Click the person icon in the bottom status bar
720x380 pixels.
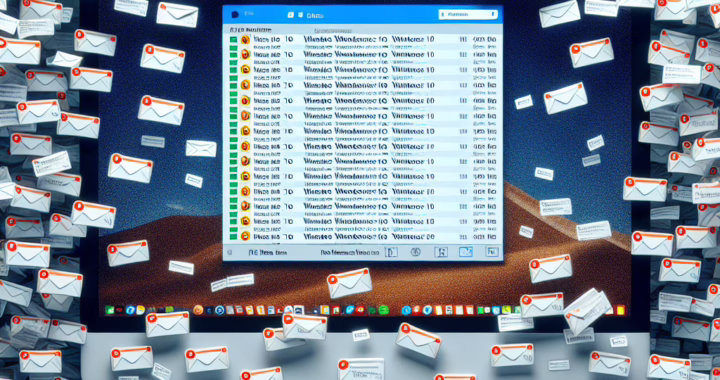tap(441, 252)
